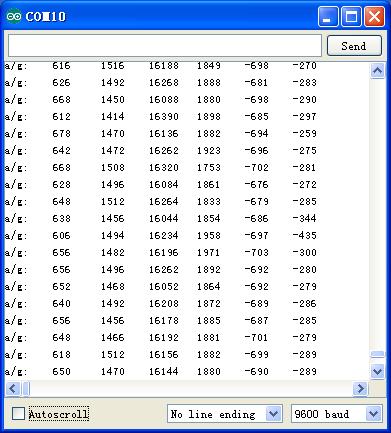Screen dimensions: 391x433
Task: Open the 9600 baud rate dropdown
Action: coord(337,414)
